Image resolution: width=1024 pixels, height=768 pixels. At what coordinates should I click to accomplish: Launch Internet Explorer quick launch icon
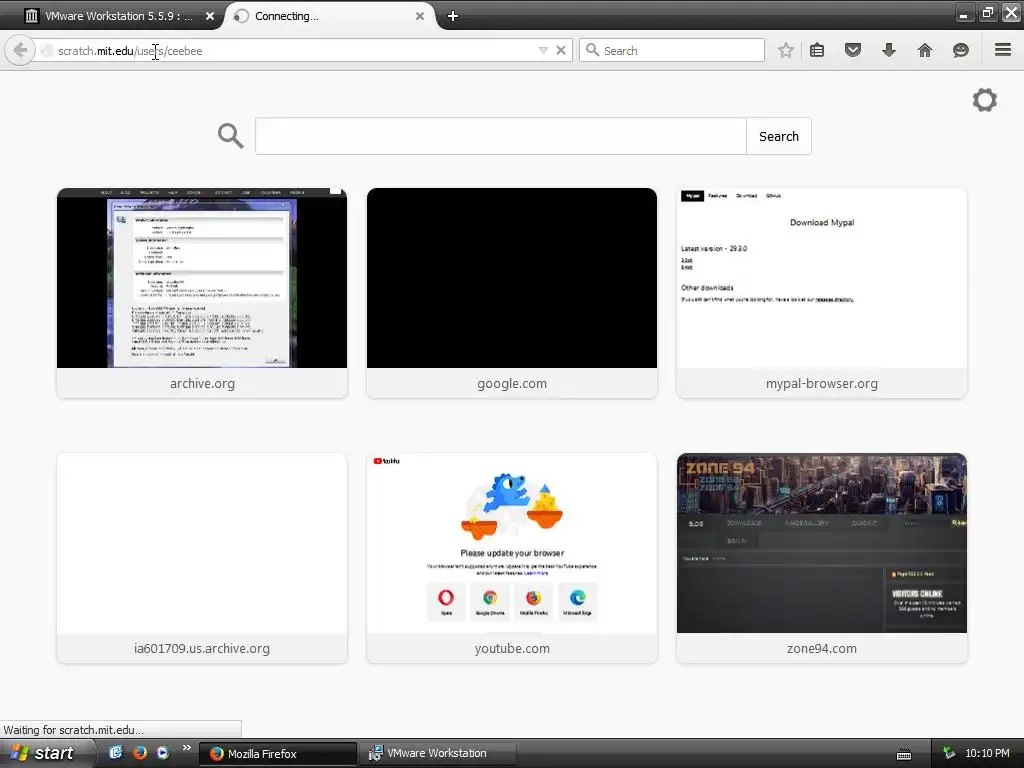(x=116, y=753)
